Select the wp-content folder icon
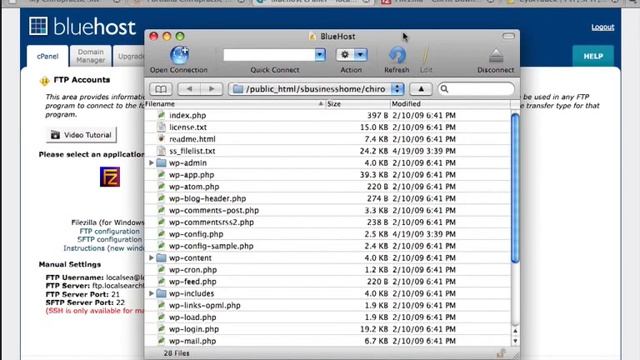 (162, 258)
